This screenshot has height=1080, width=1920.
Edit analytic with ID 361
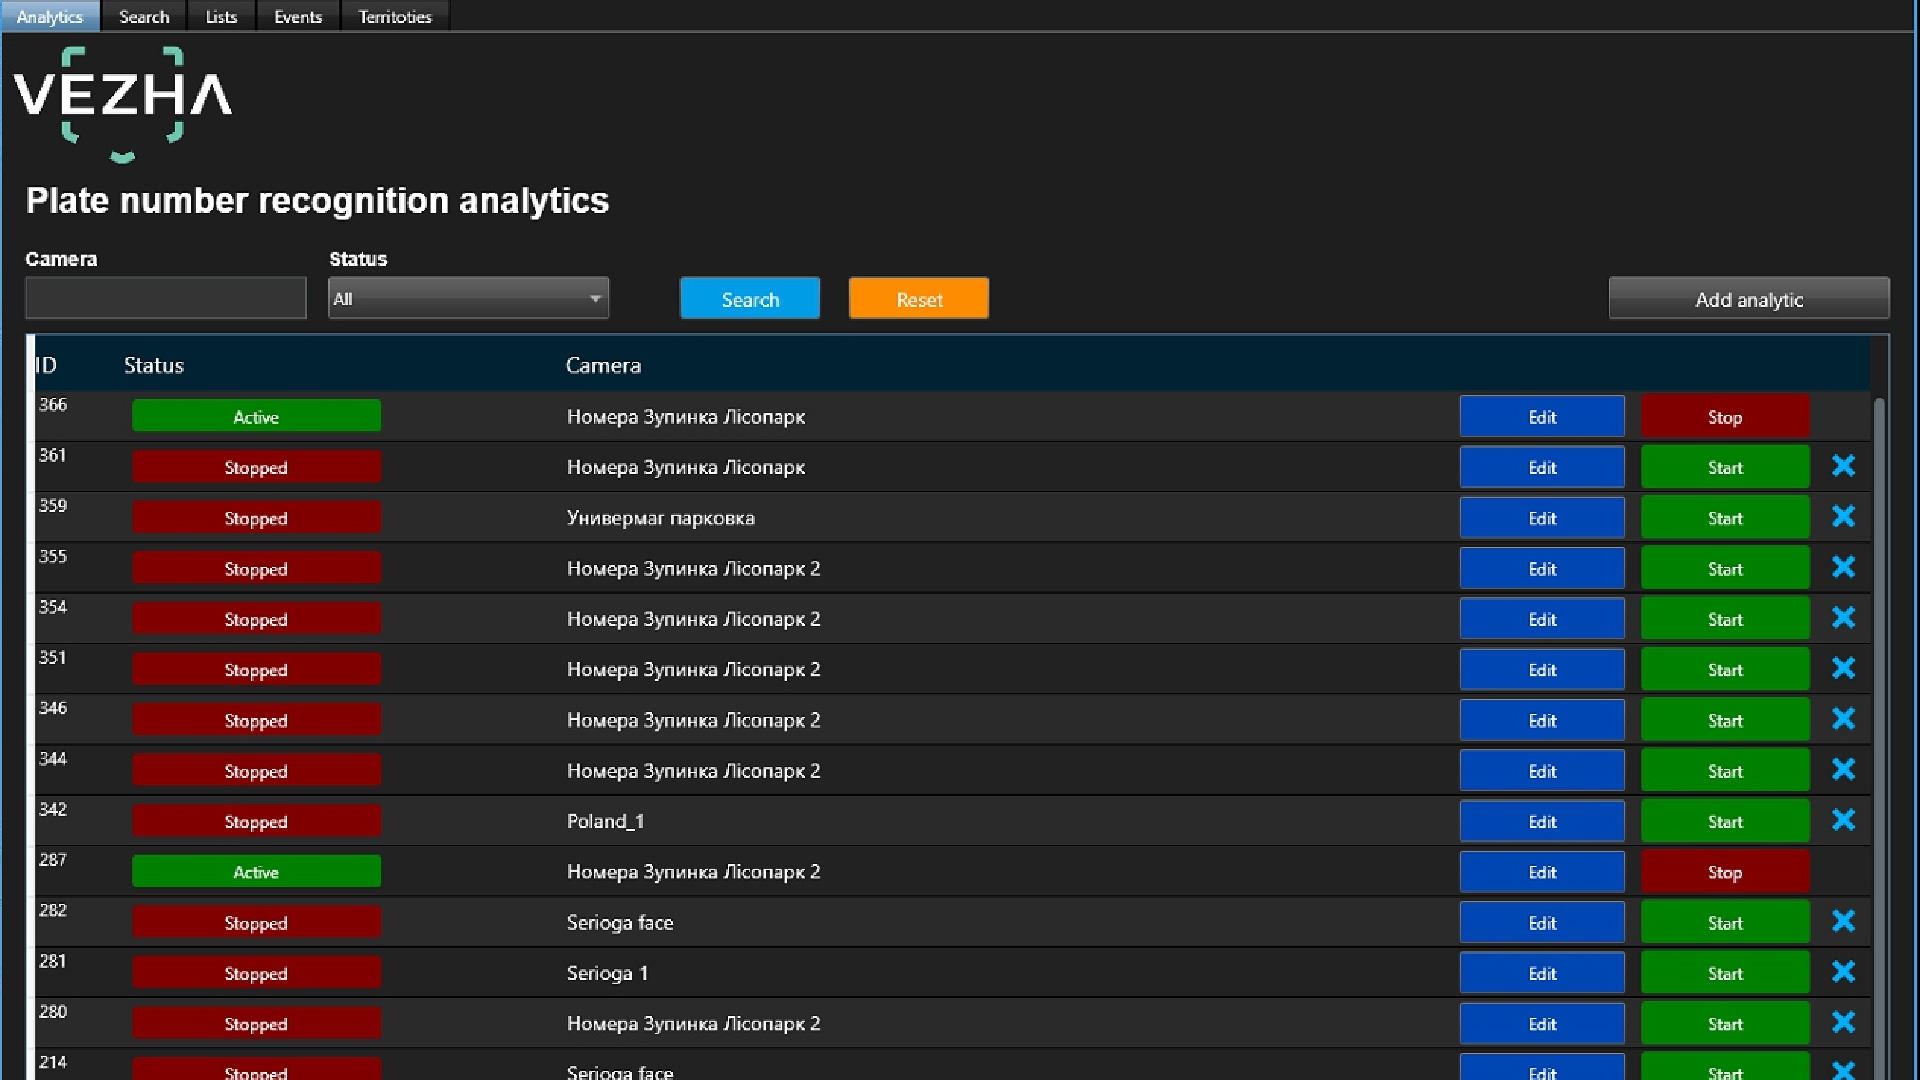(x=1542, y=467)
